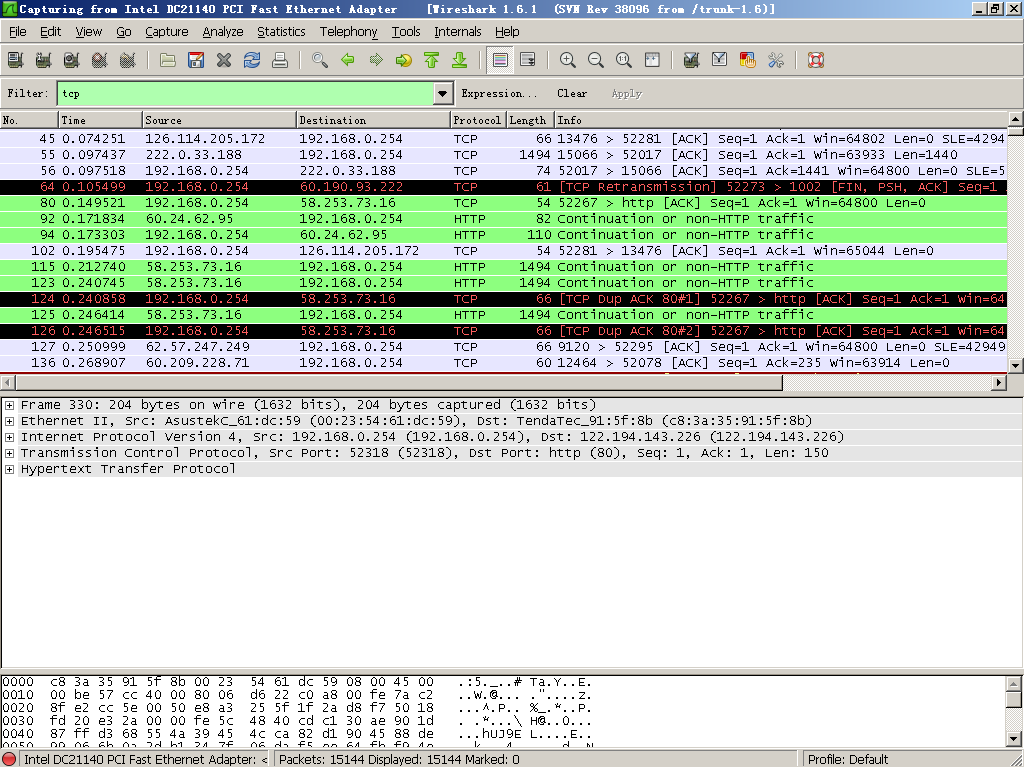Open the Analyze menu
The height and width of the screenshot is (768, 1024).
coord(223,31)
